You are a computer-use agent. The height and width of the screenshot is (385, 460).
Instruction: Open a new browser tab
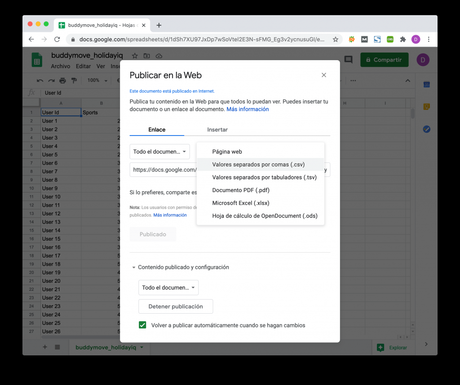pos(159,25)
